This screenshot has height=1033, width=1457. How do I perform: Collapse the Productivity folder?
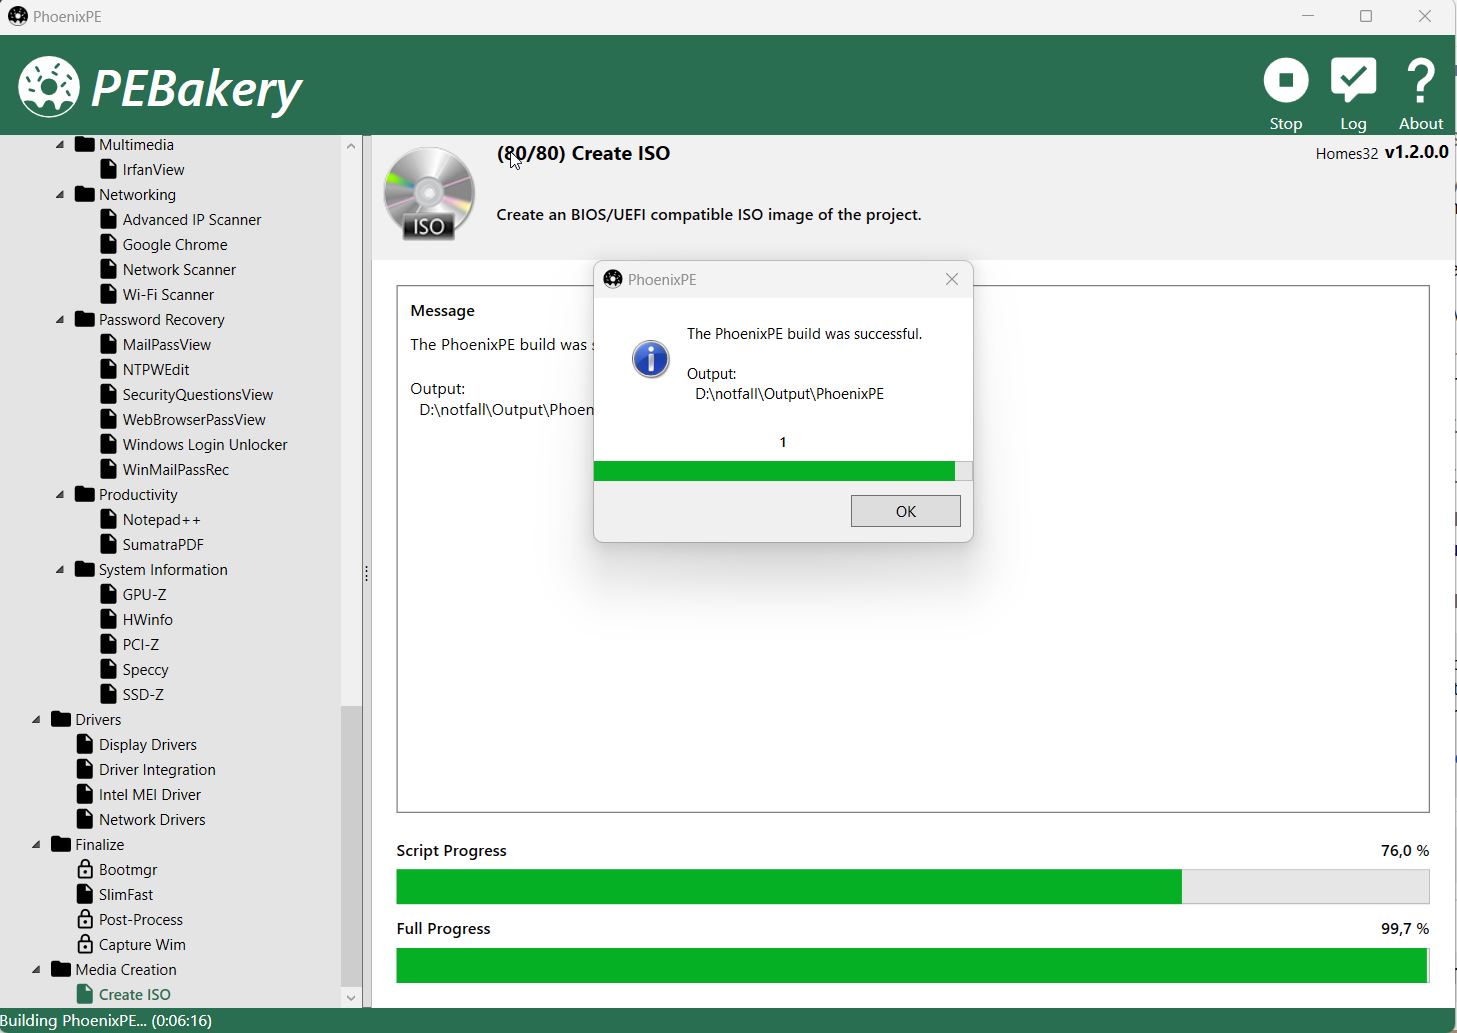60,495
